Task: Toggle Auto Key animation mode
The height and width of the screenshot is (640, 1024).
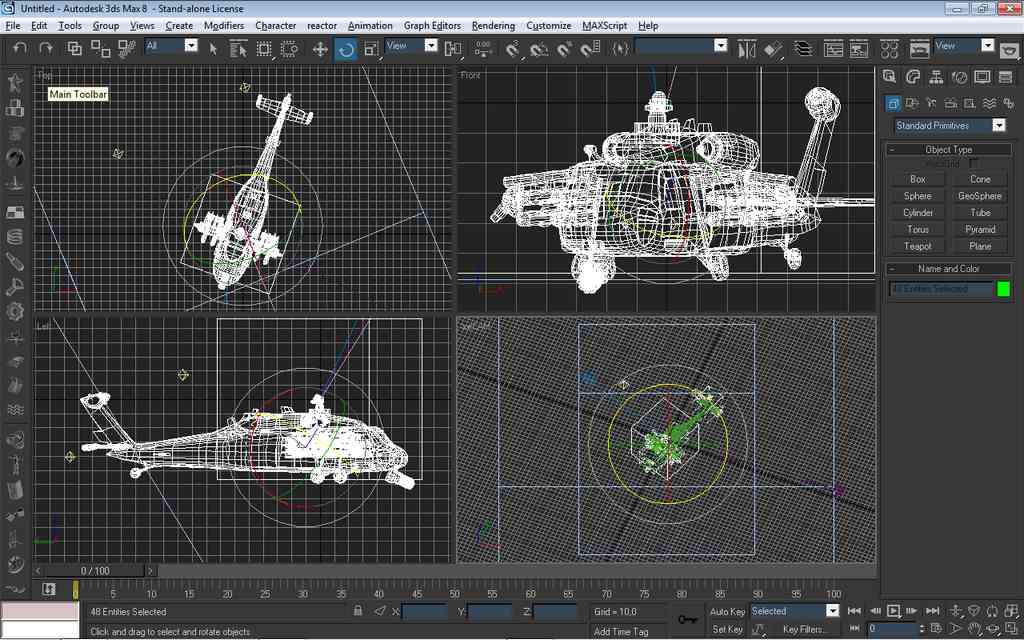Action: pyautogui.click(x=727, y=611)
